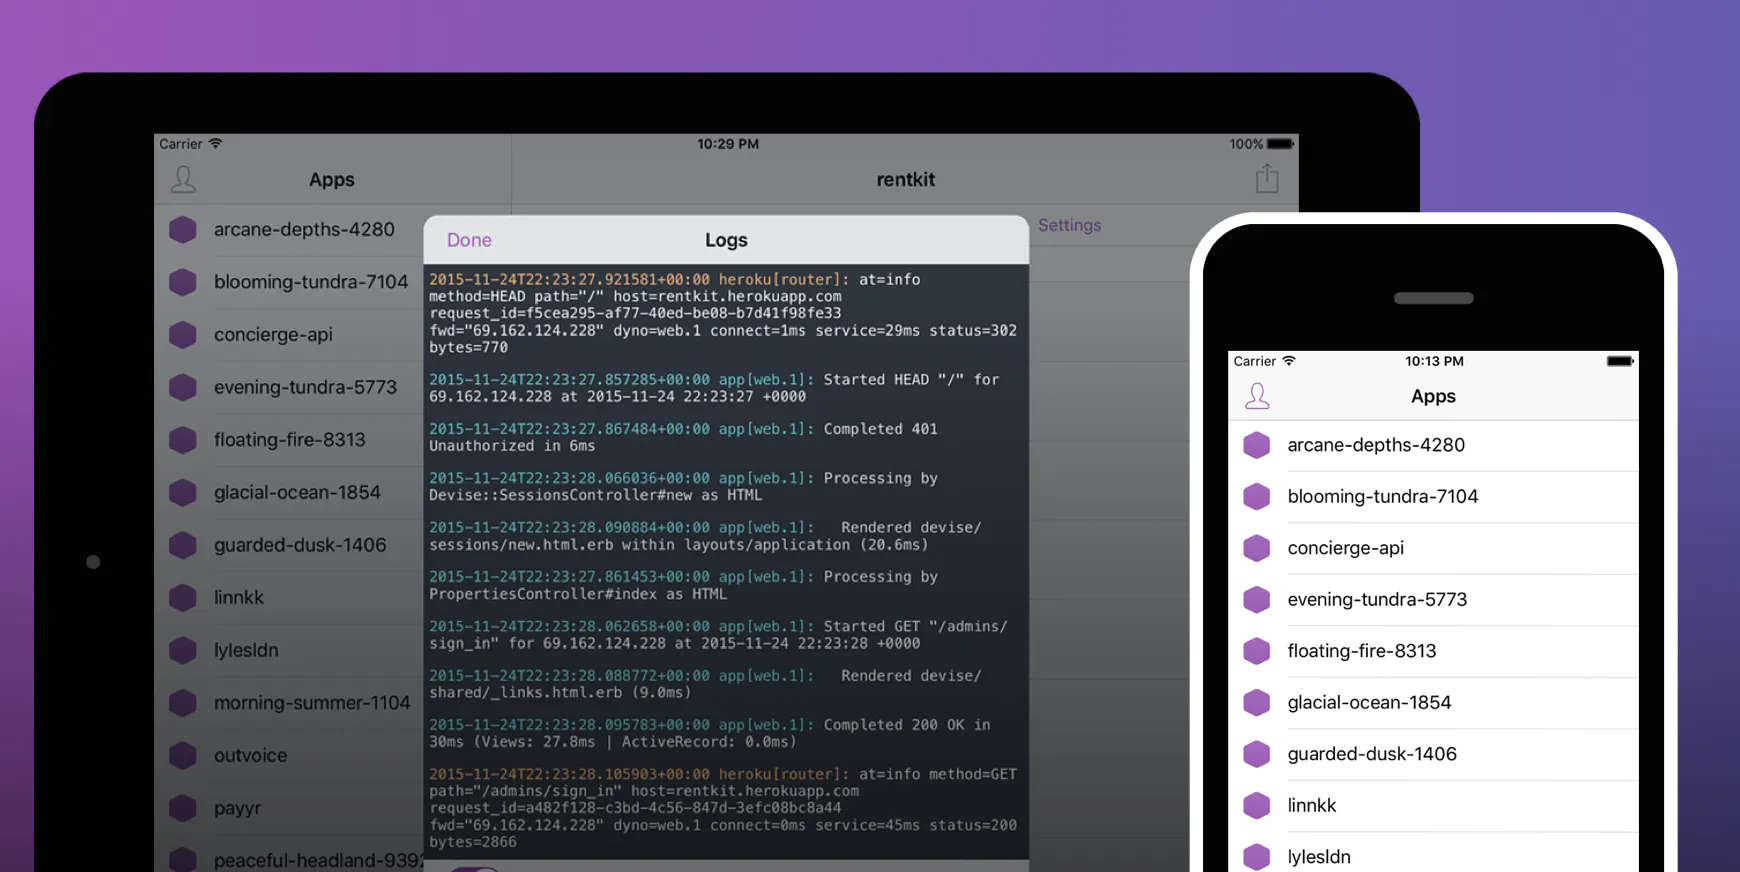Click the 'Logs' popup title
The height and width of the screenshot is (872, 1740).
pyautogui.click(x=726, y=240)
